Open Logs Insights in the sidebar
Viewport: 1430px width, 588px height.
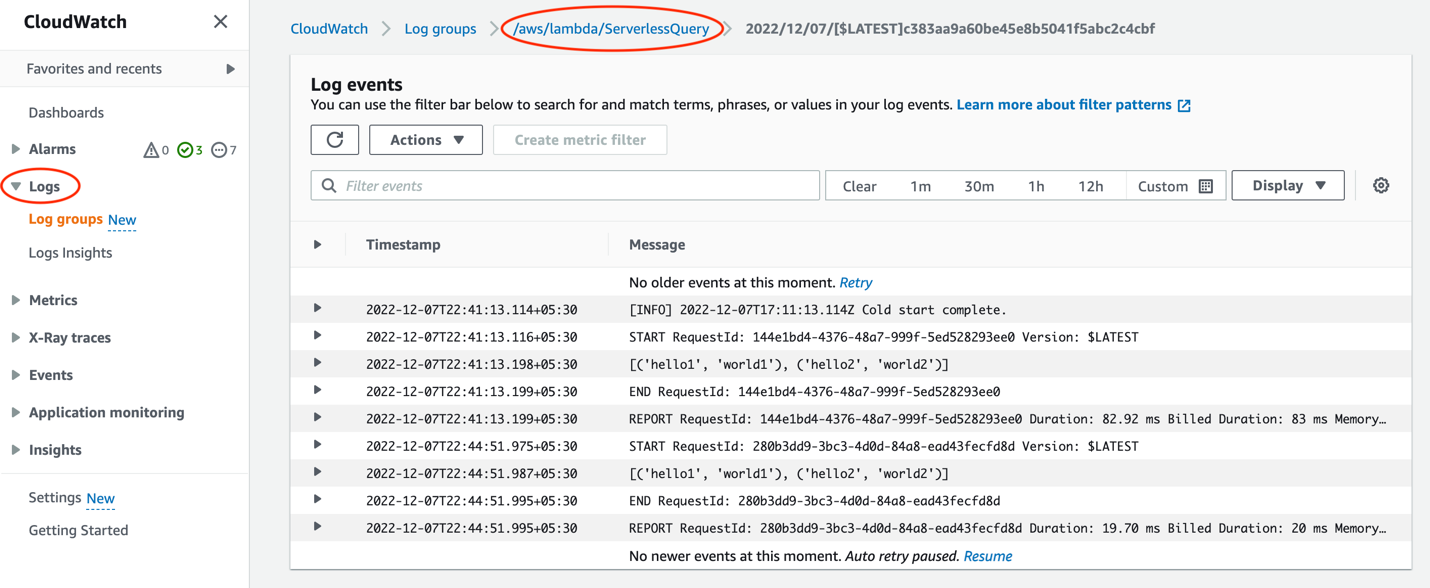70,253
